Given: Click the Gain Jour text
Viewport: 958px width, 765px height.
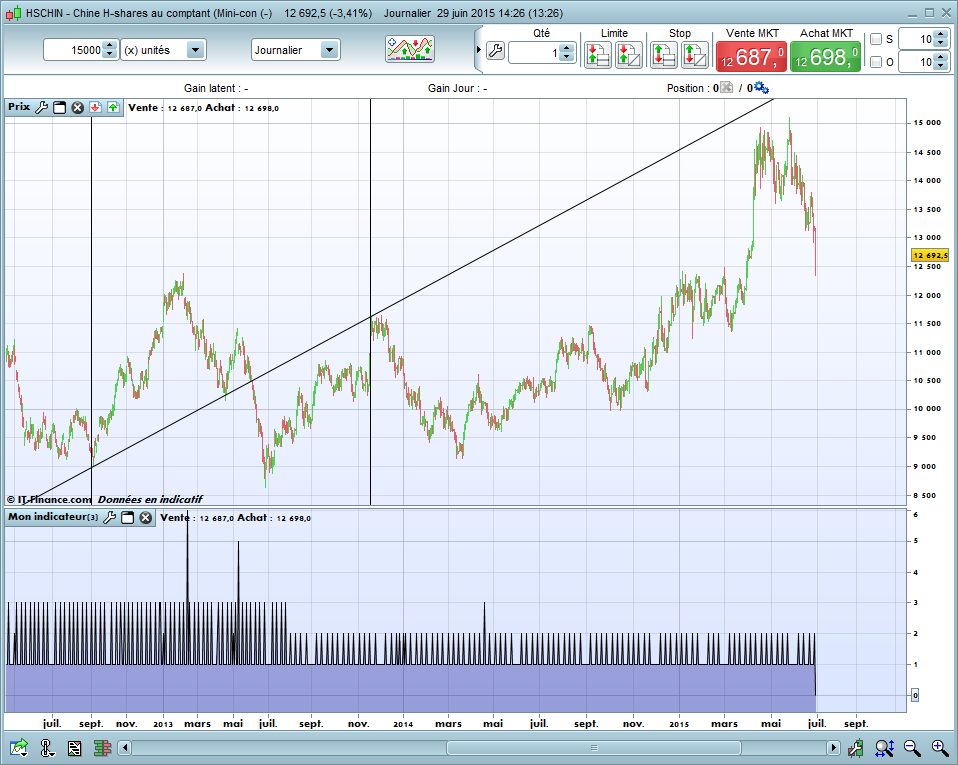Looking at the screenshot, I should pyautogui.click(x=458, y=88).
